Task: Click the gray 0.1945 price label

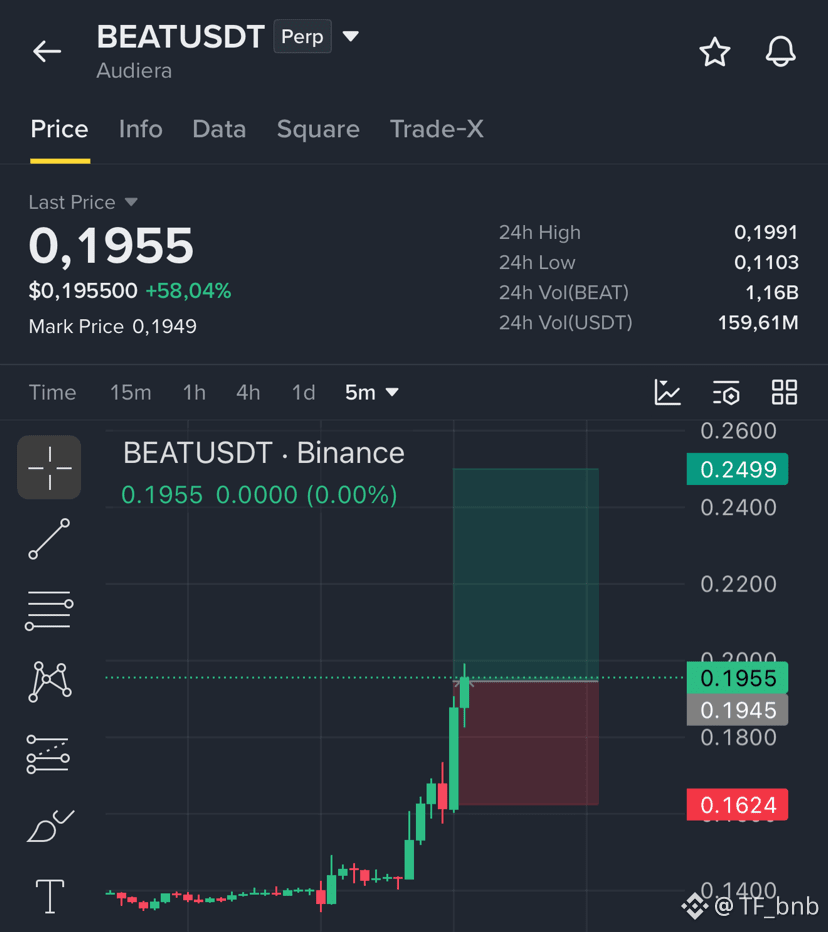Action: coord(737,710)
